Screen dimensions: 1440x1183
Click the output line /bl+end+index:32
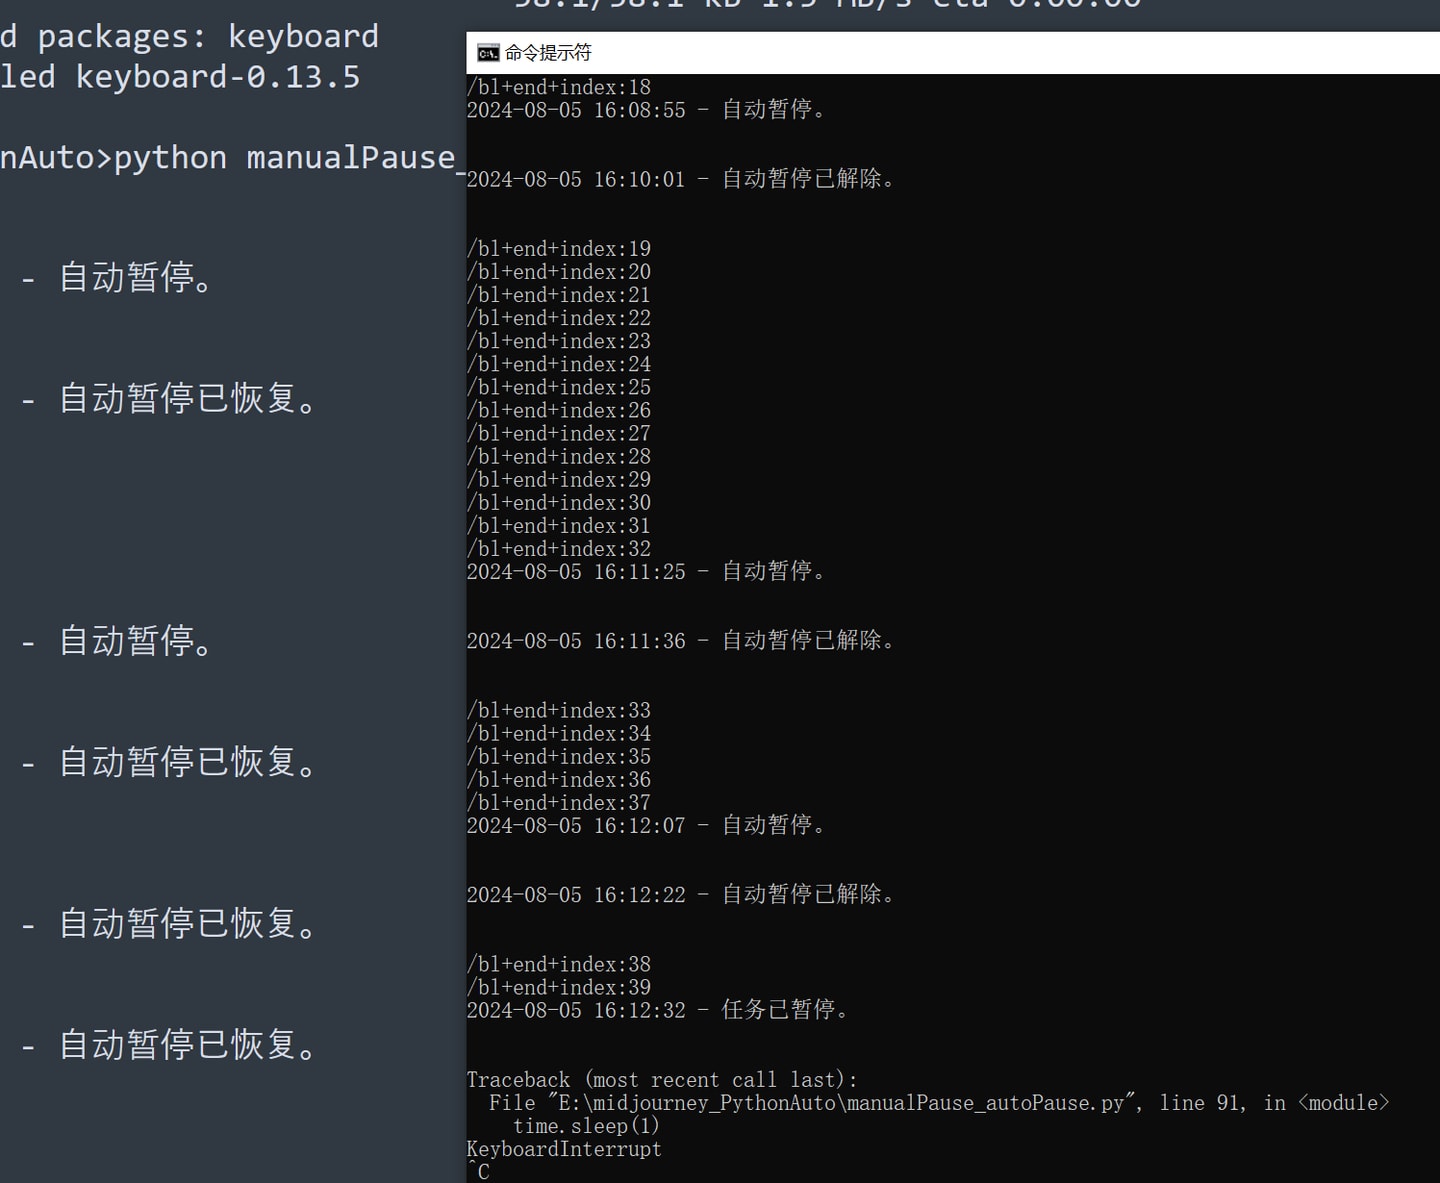click(x=559, y=549)
